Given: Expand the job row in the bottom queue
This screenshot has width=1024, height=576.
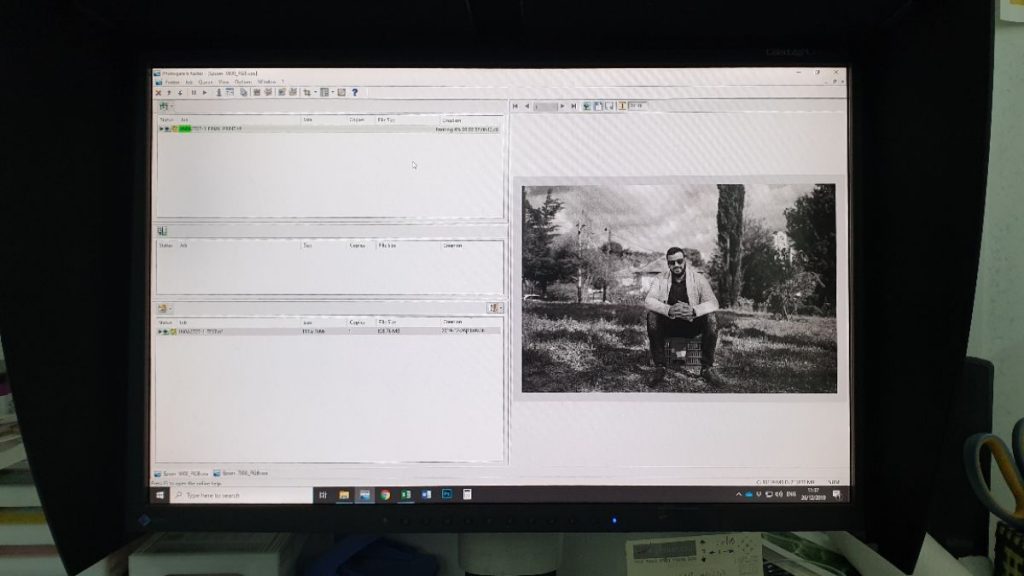Looking at the screenshot, I should click(161, 331).
